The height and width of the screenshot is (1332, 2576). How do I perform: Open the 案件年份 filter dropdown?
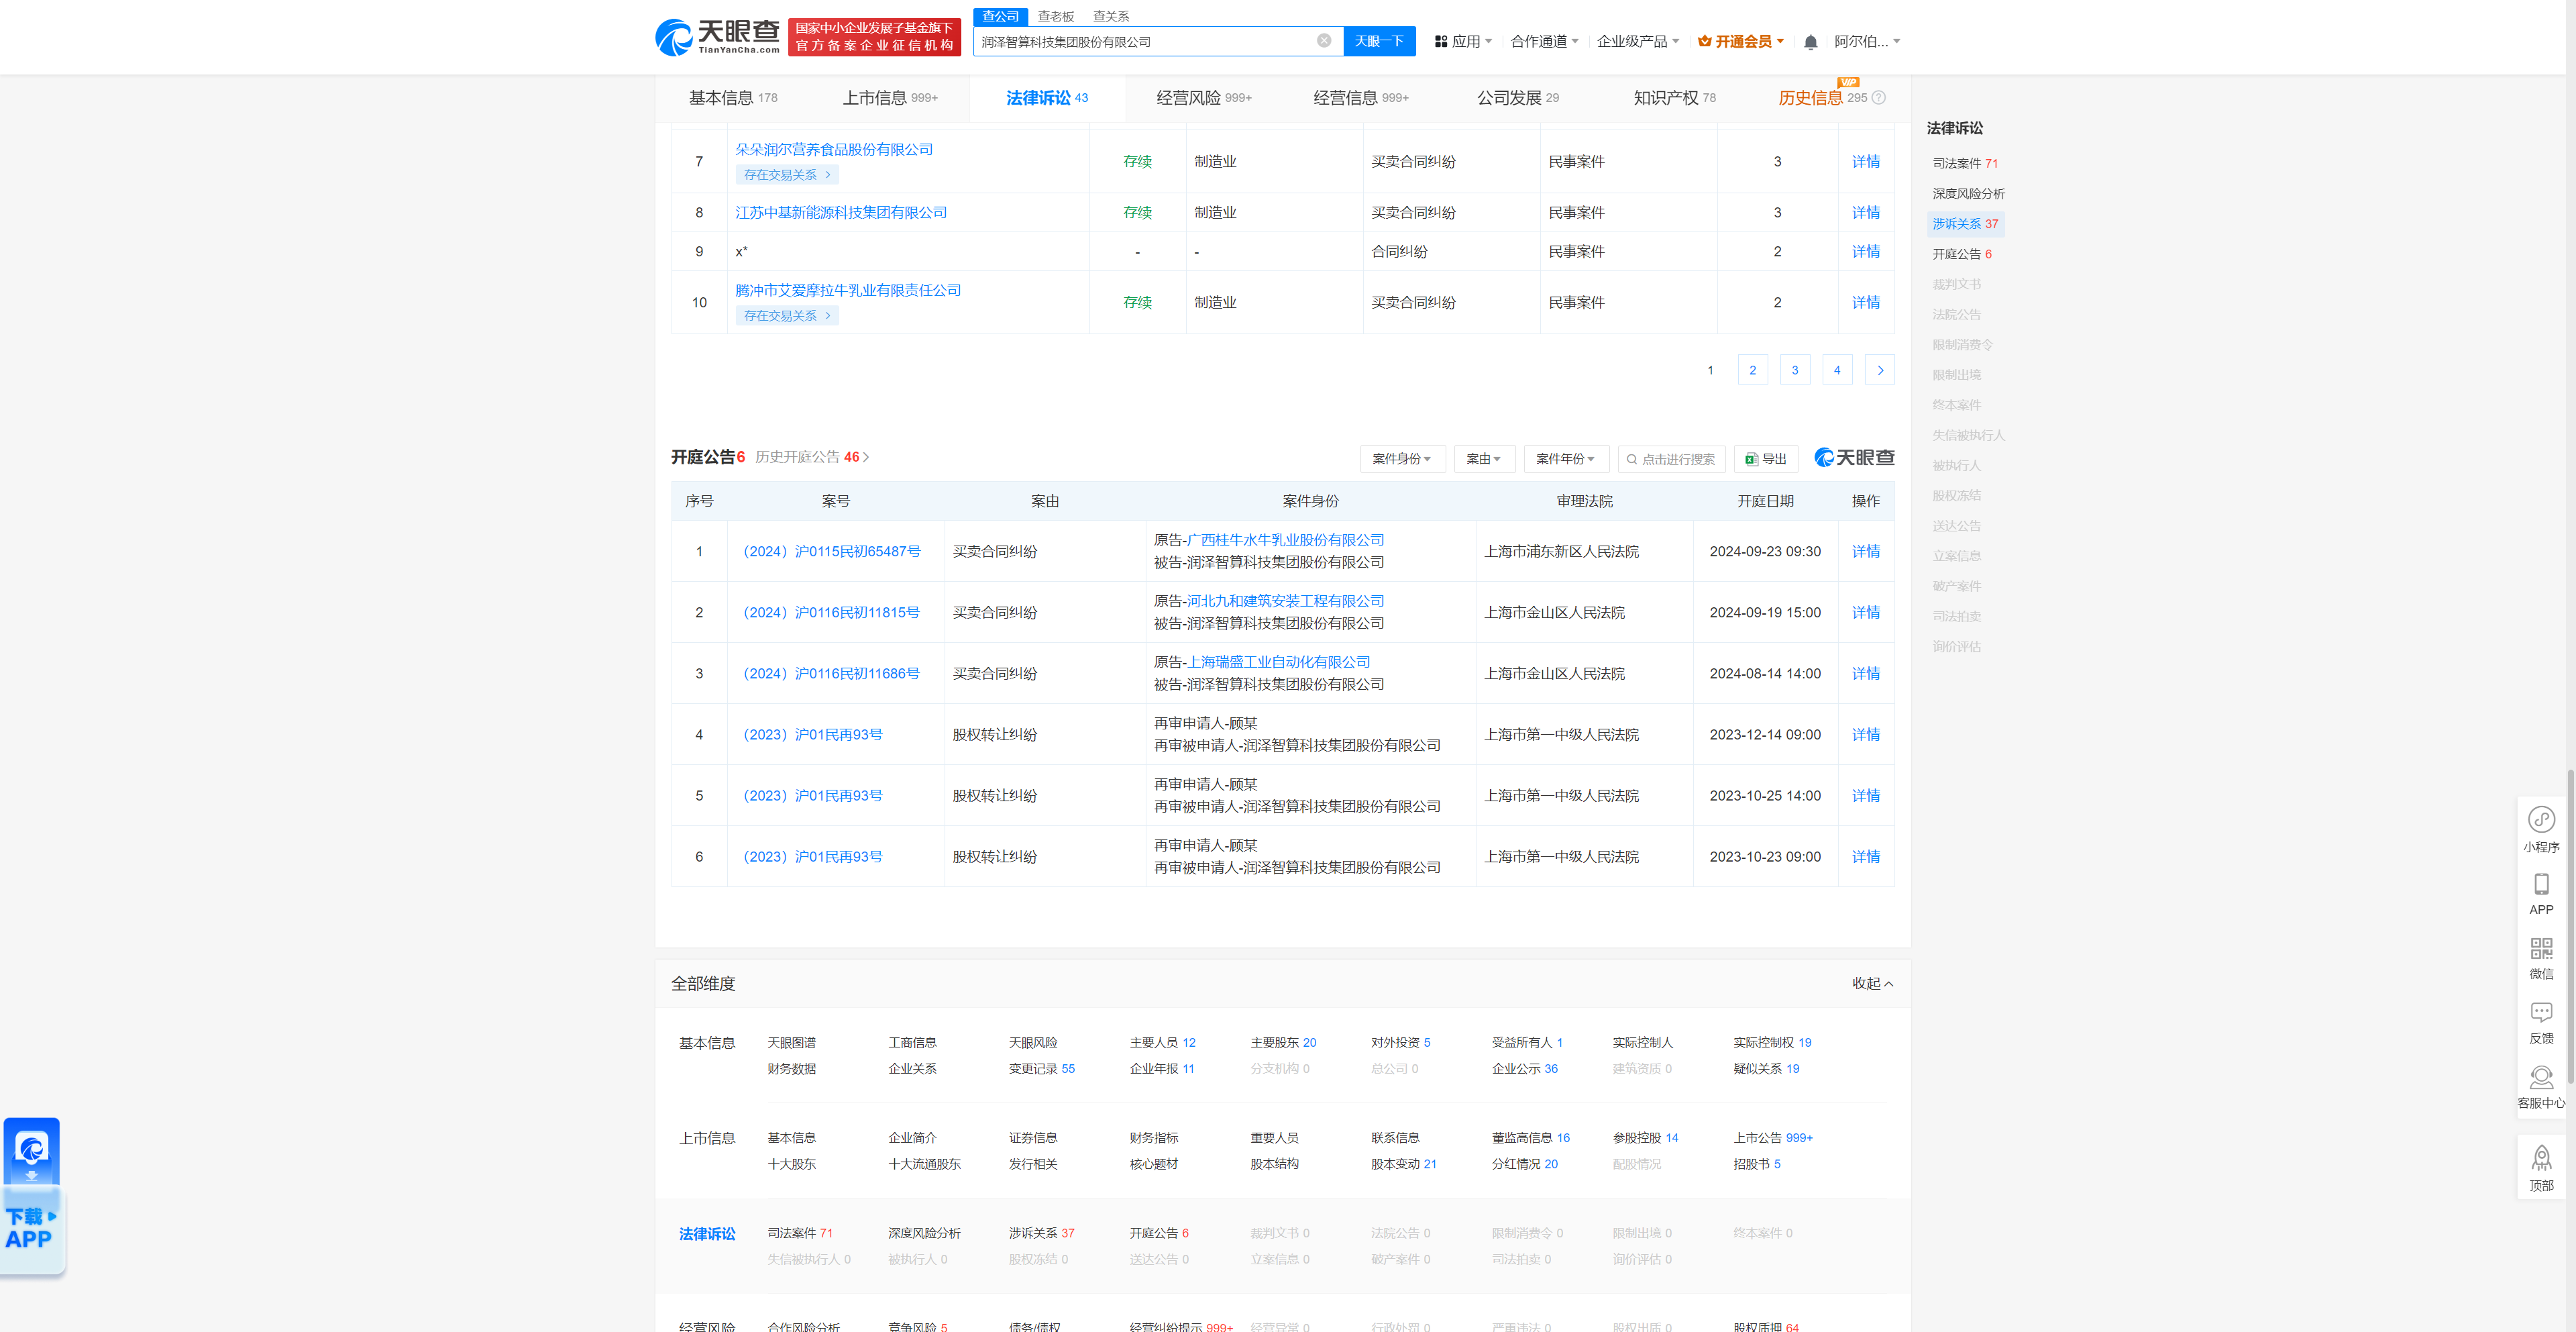click(x=1566, y=459)
